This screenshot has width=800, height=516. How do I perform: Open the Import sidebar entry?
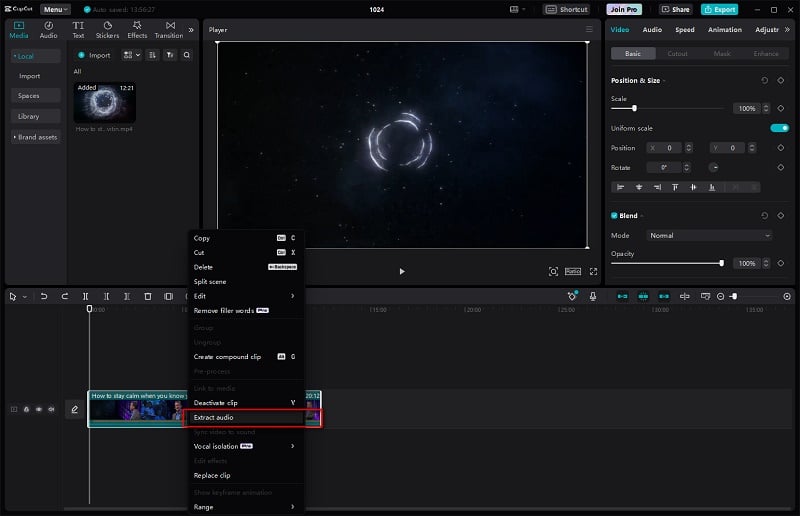tap(30, 76)
